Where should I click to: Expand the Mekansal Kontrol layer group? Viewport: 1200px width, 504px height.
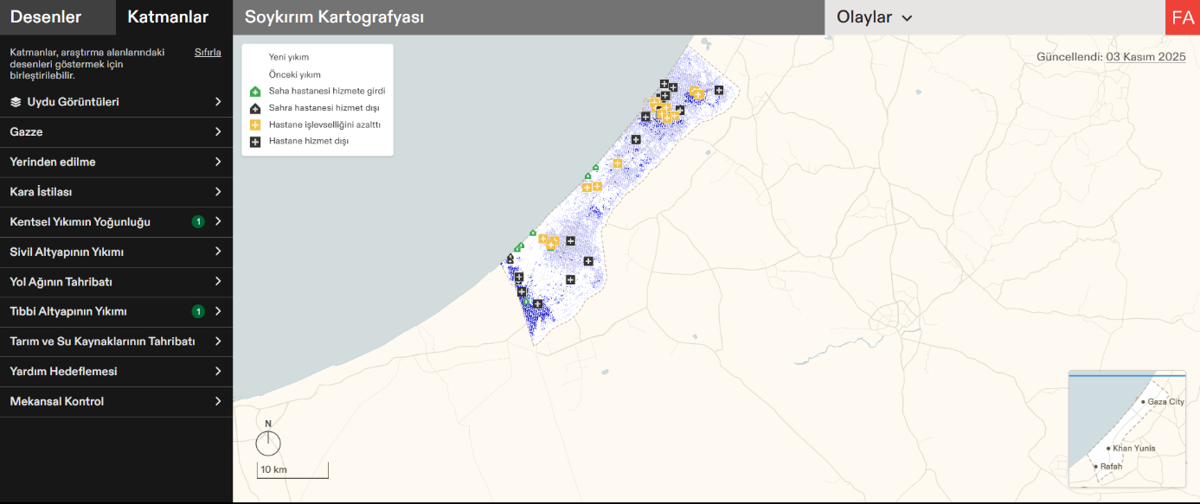point(116,402)
